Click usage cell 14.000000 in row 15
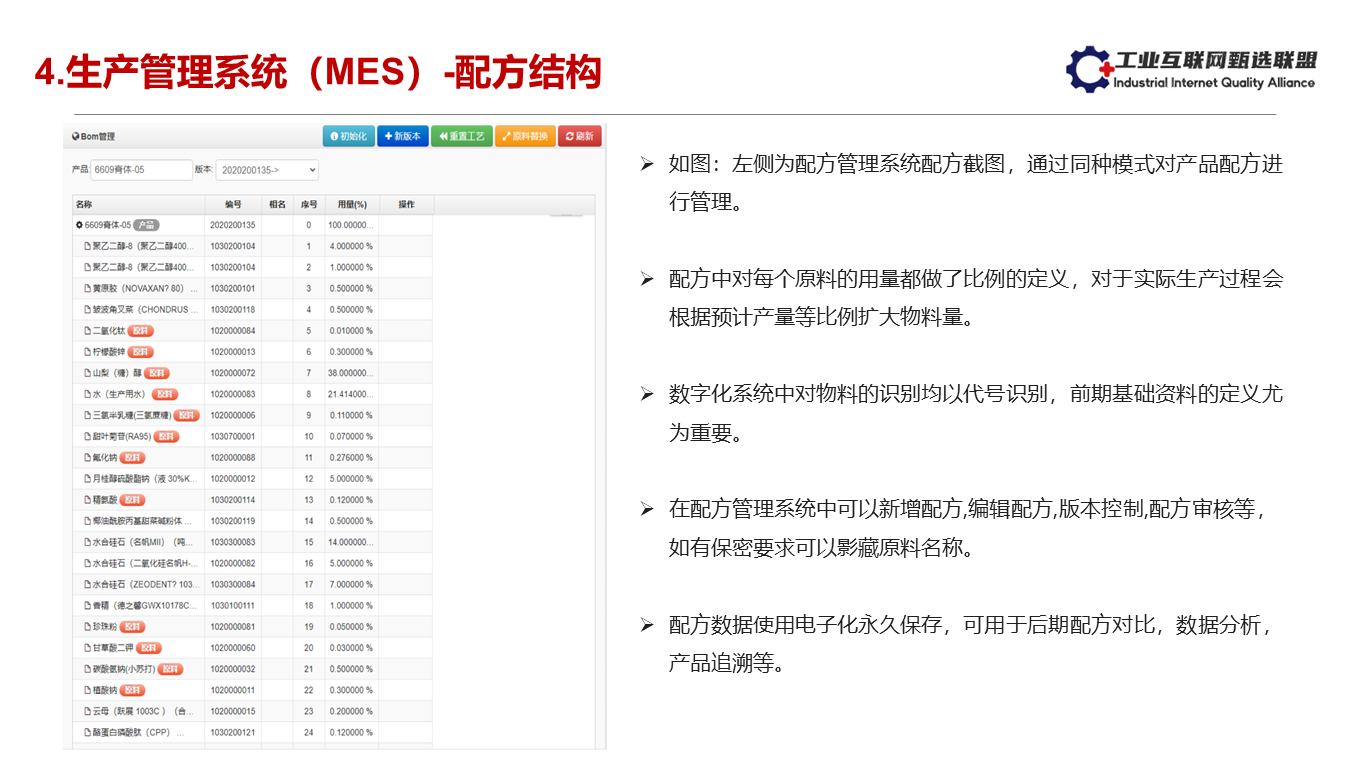Screen dimensions: 1350x759 pos(351,542)
